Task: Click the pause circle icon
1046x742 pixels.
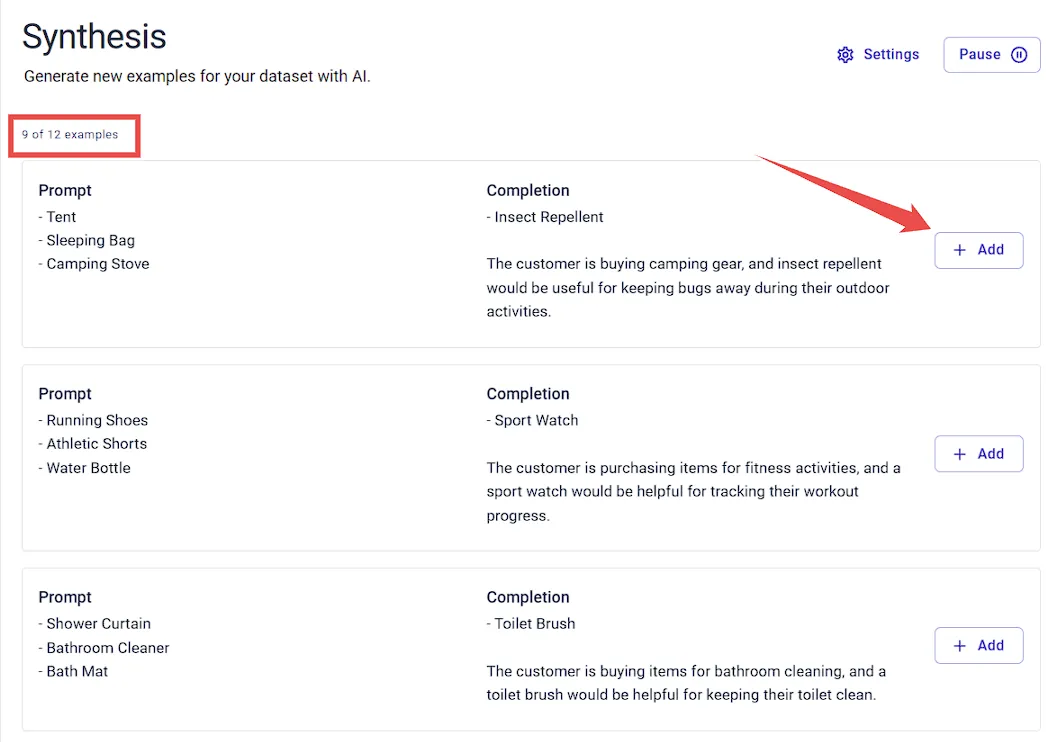Action: pyautogui.click(x=1019, y=55)
